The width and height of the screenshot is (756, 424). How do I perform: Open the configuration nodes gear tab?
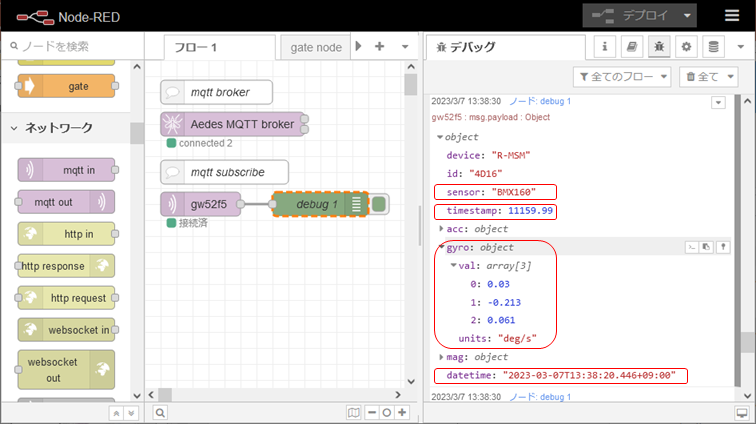tap(686, 46)
